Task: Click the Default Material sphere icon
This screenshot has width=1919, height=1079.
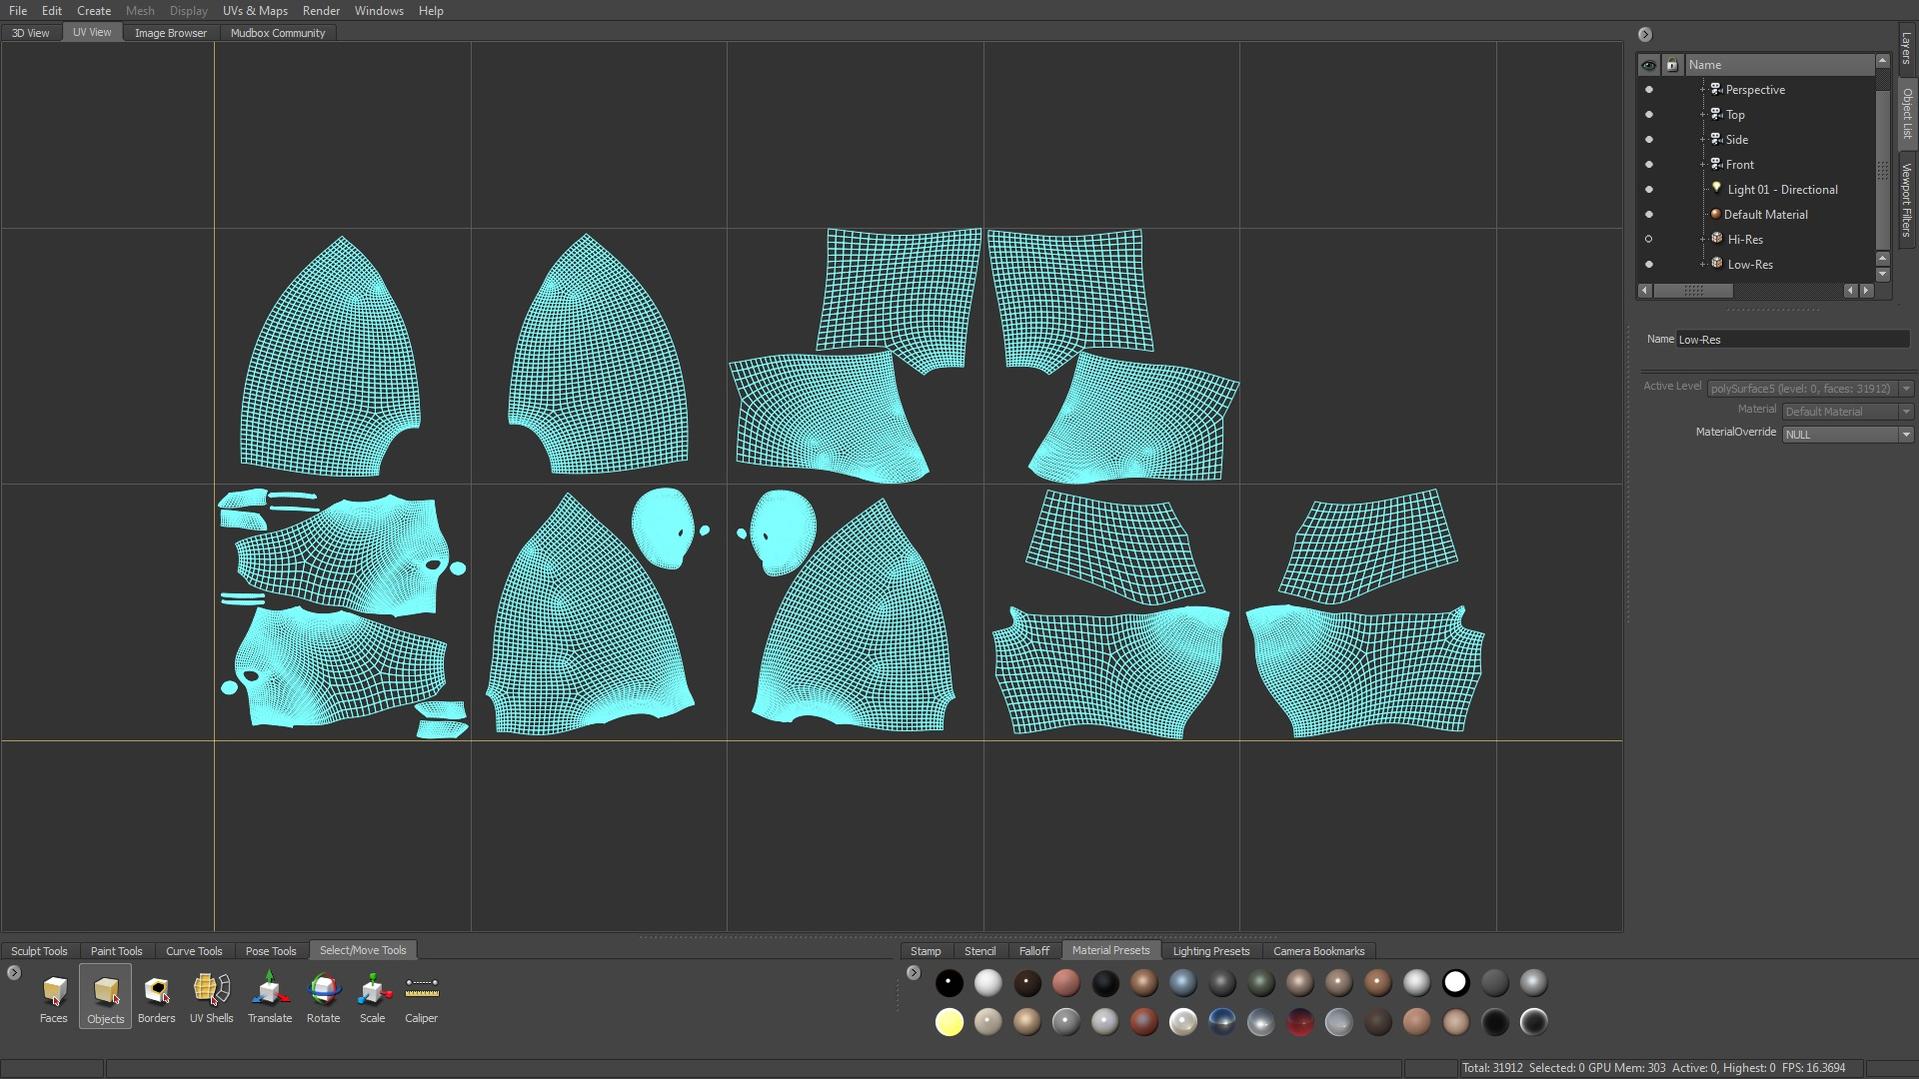Action: coord(1715,214)
